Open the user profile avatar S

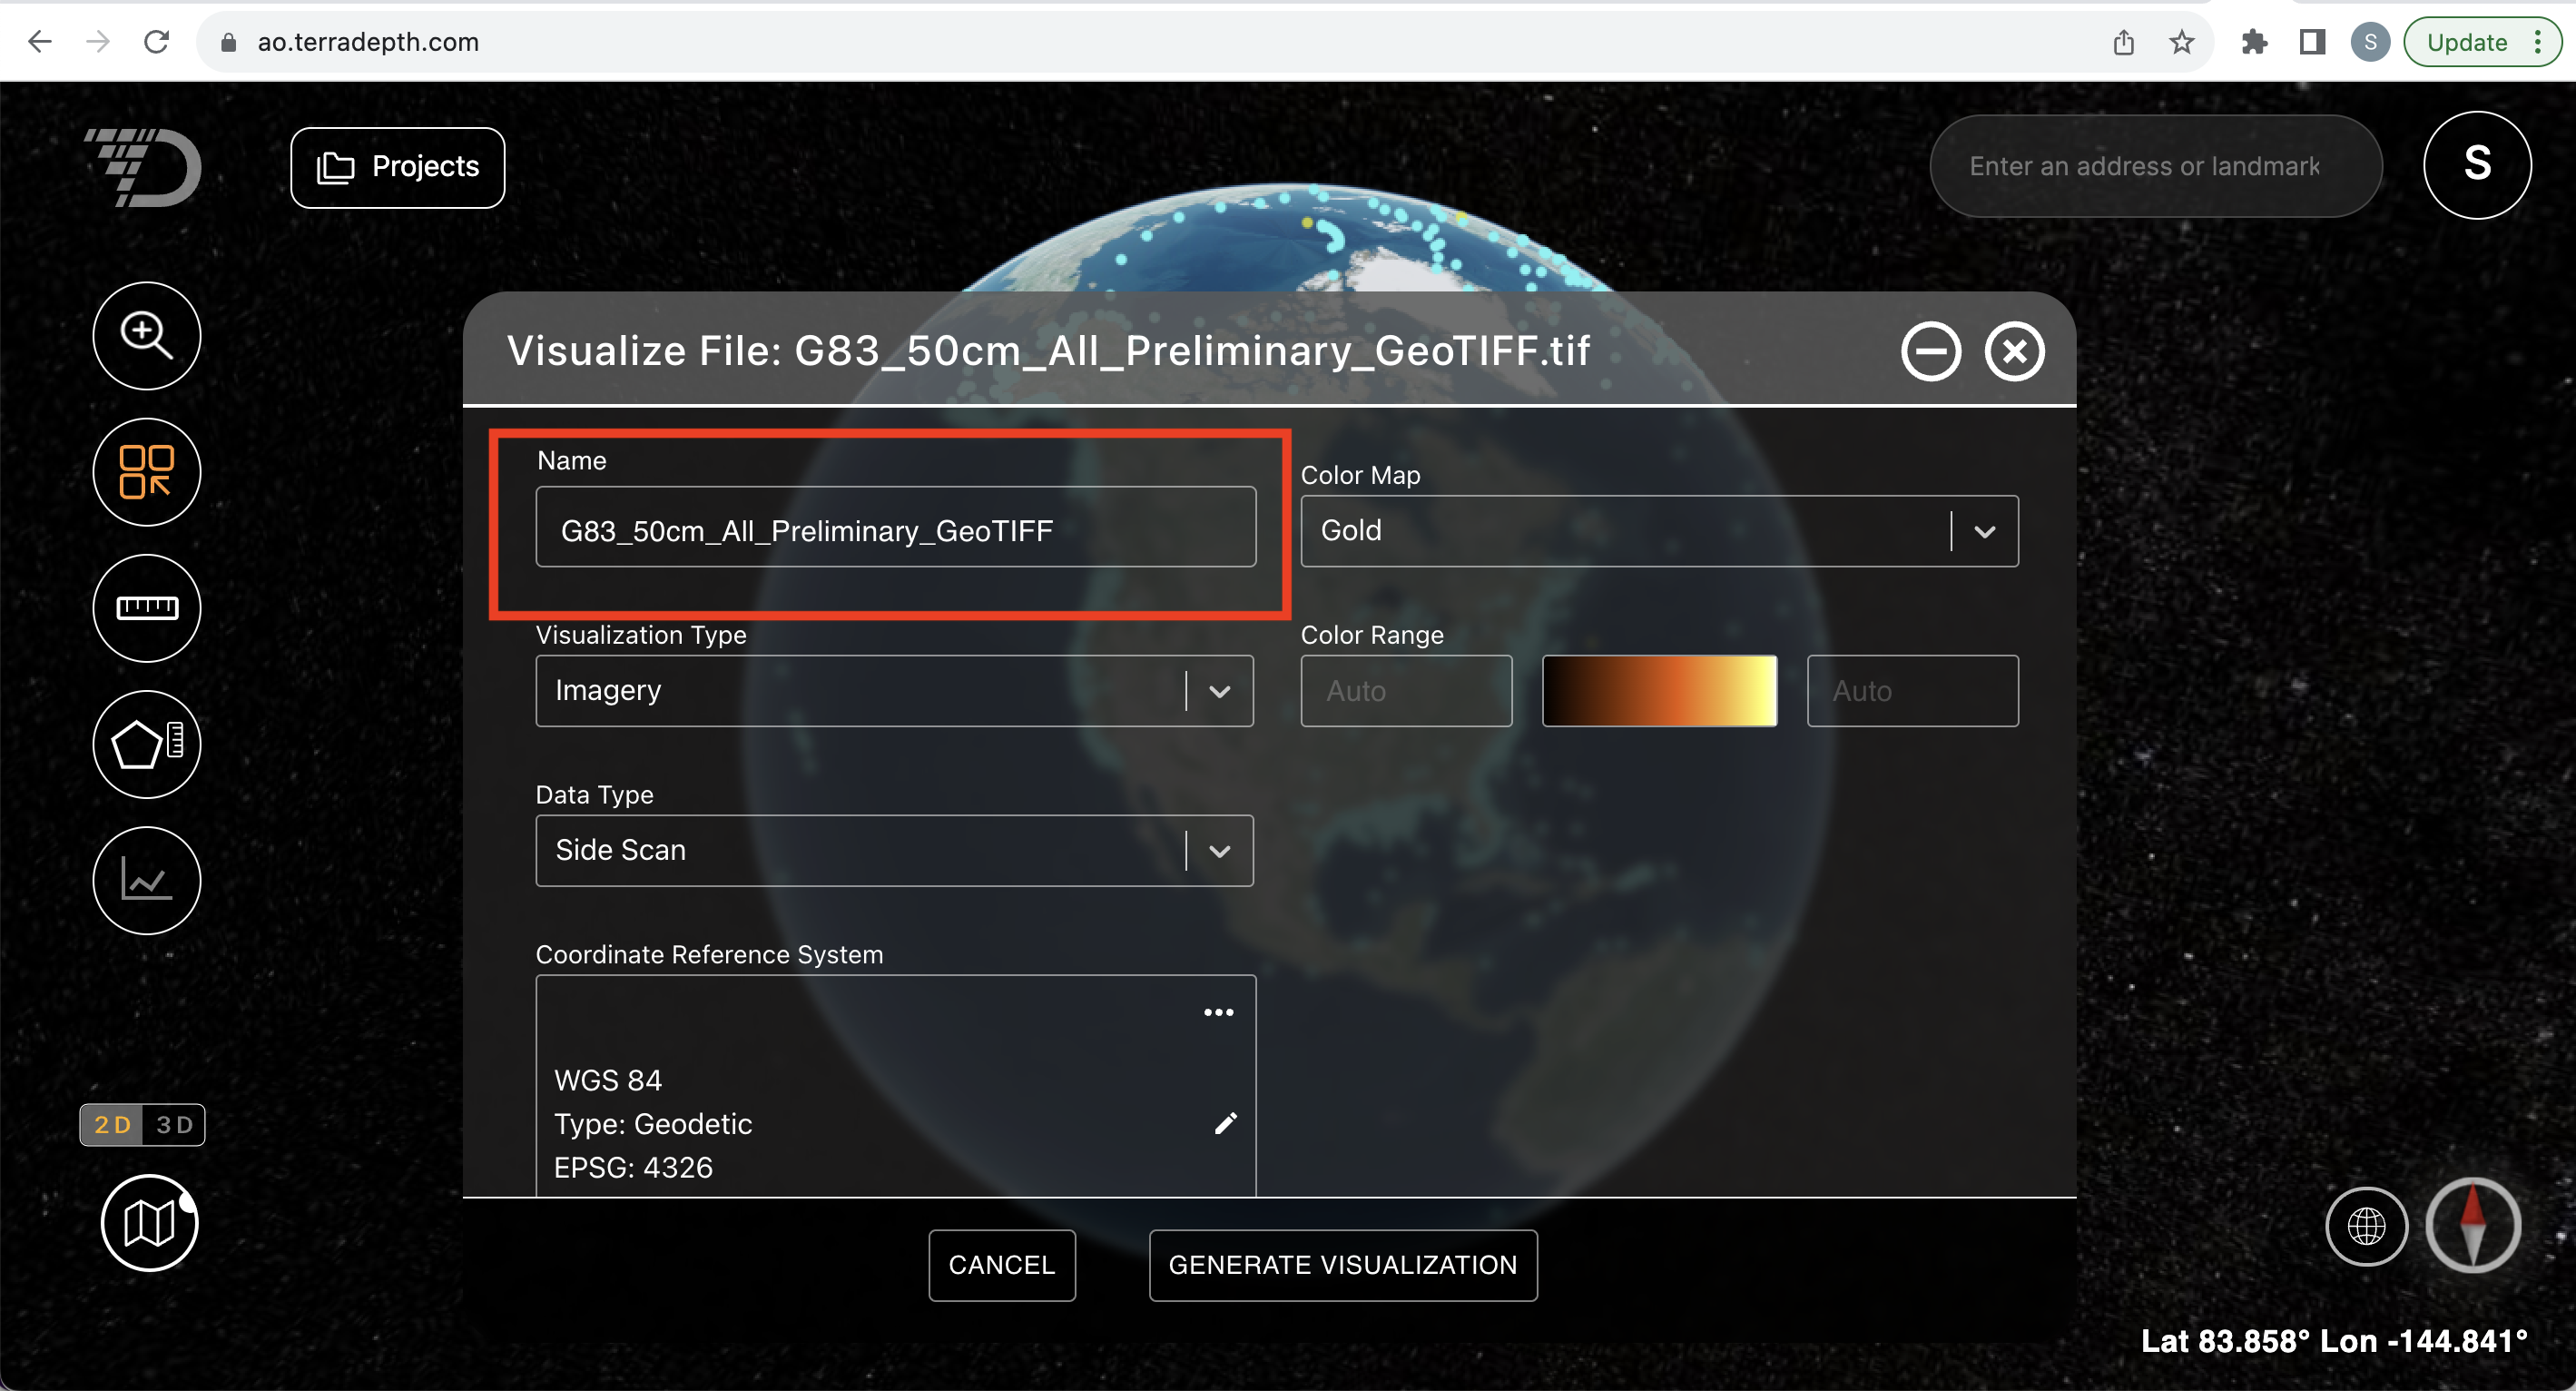pyautogui.click(x=2477, y=165)
